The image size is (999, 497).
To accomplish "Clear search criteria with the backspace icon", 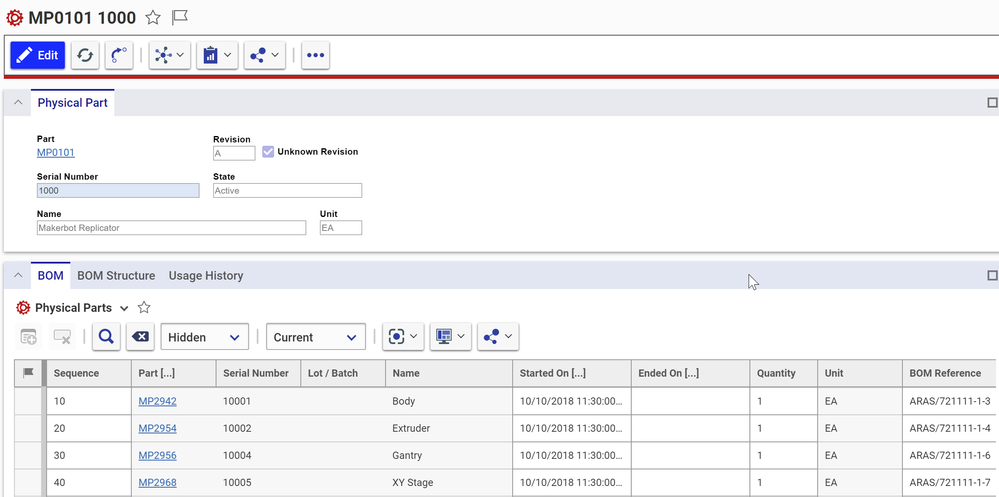I will pos(141,338).
